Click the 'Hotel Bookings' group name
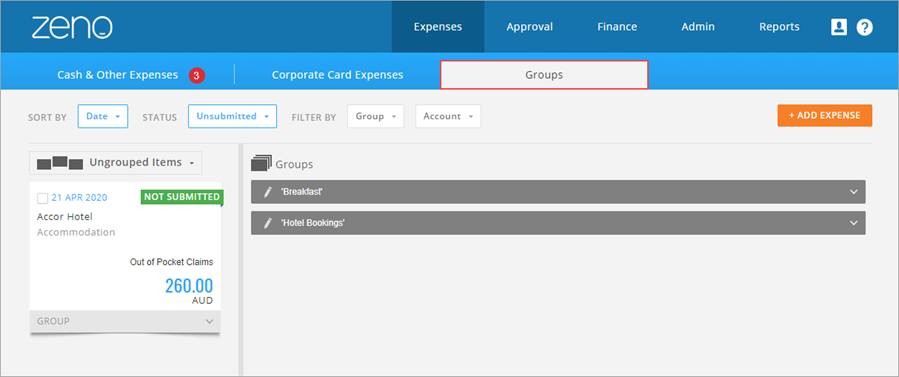The height and width of the screenshot is (377, 899). (x=312, y=223)
